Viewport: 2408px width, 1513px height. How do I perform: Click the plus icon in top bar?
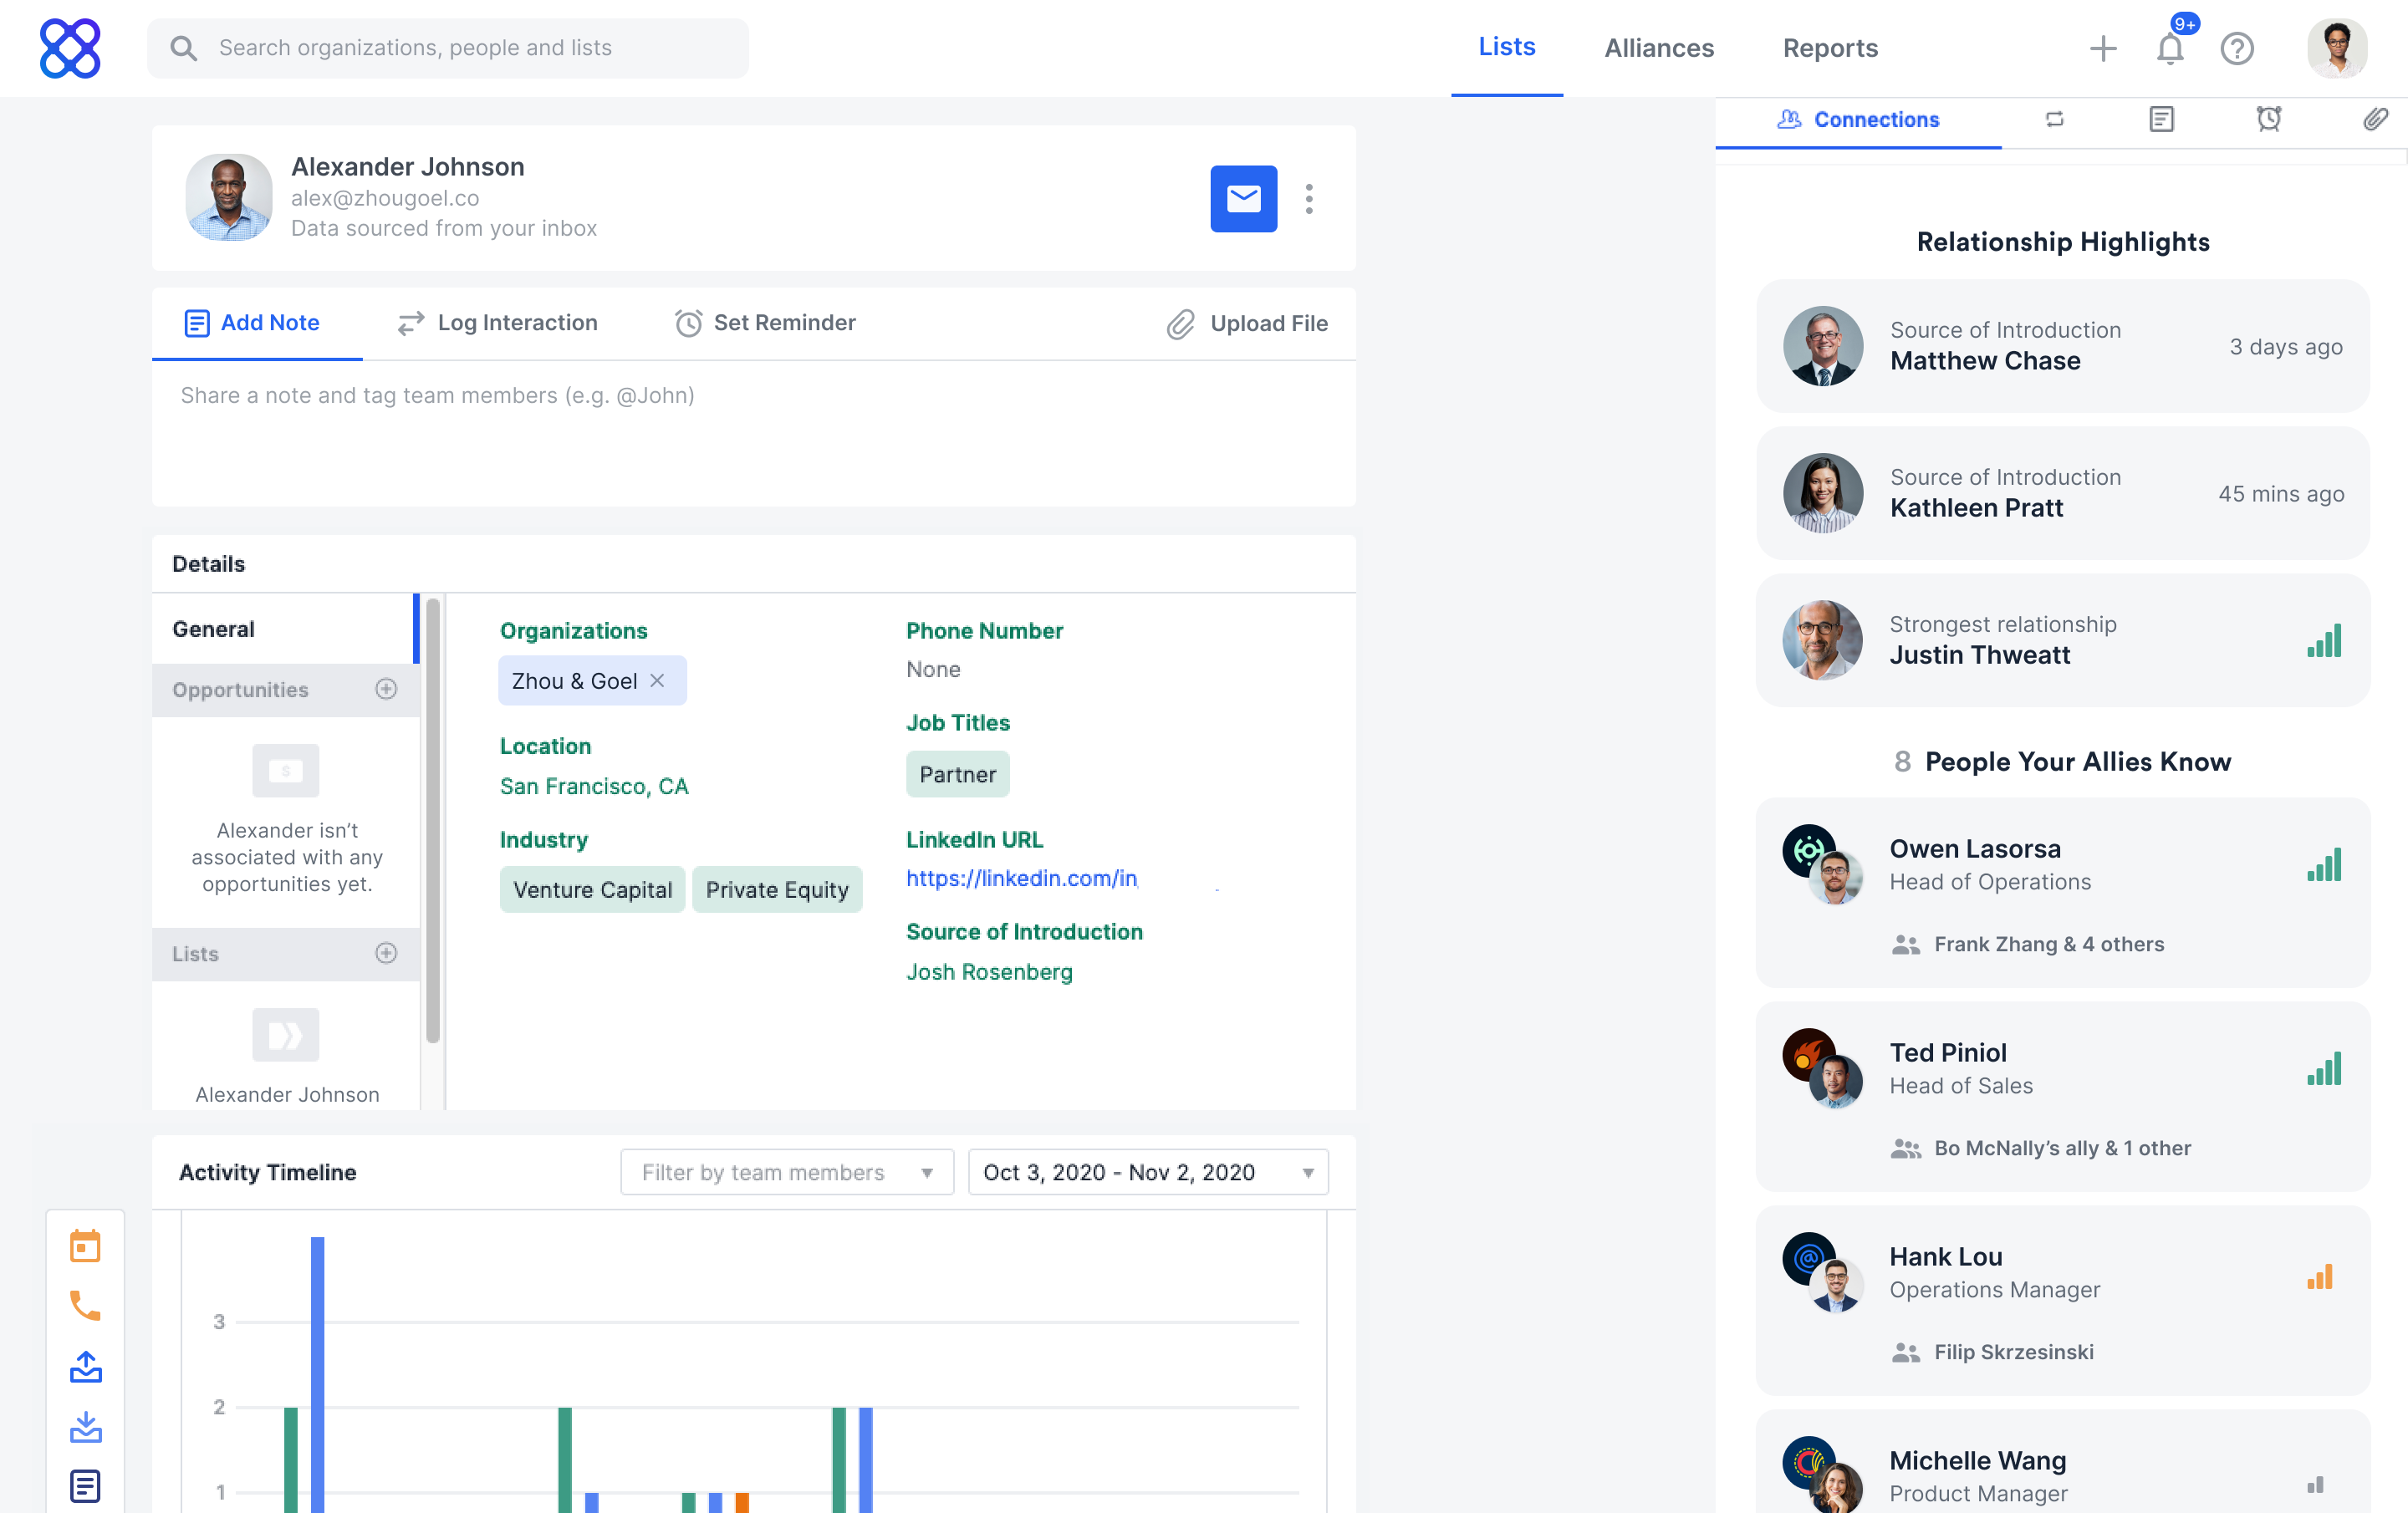point(2102,48)
